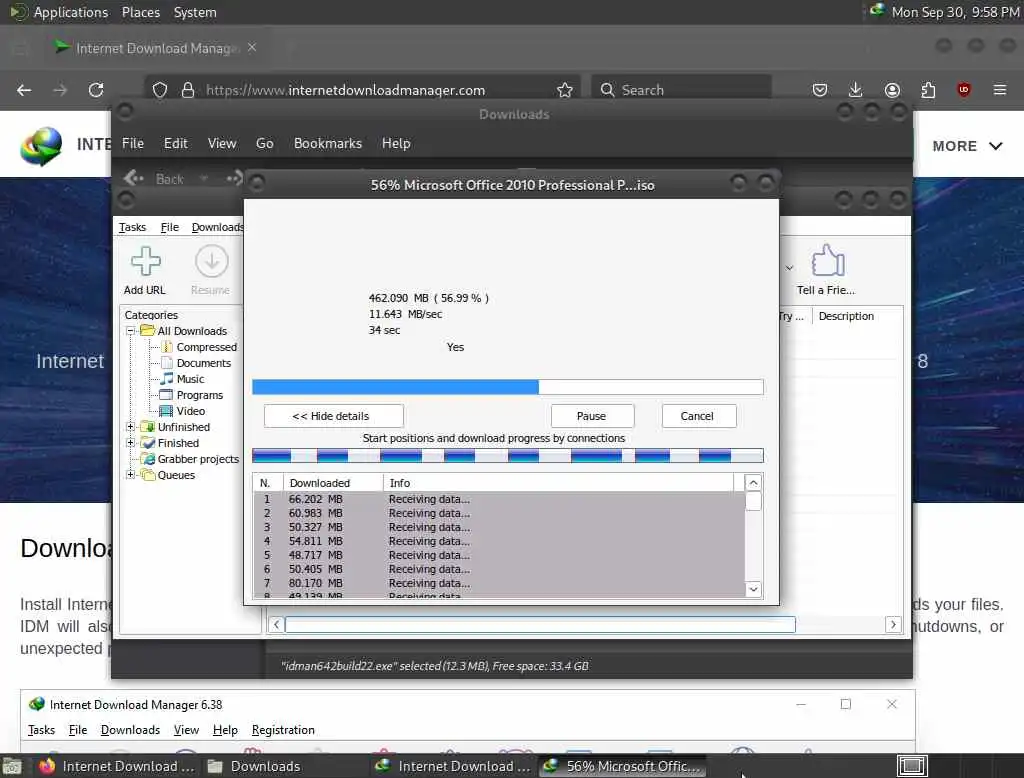Click the site padlock security icon
1024x778 pixels.
[188, 90]
